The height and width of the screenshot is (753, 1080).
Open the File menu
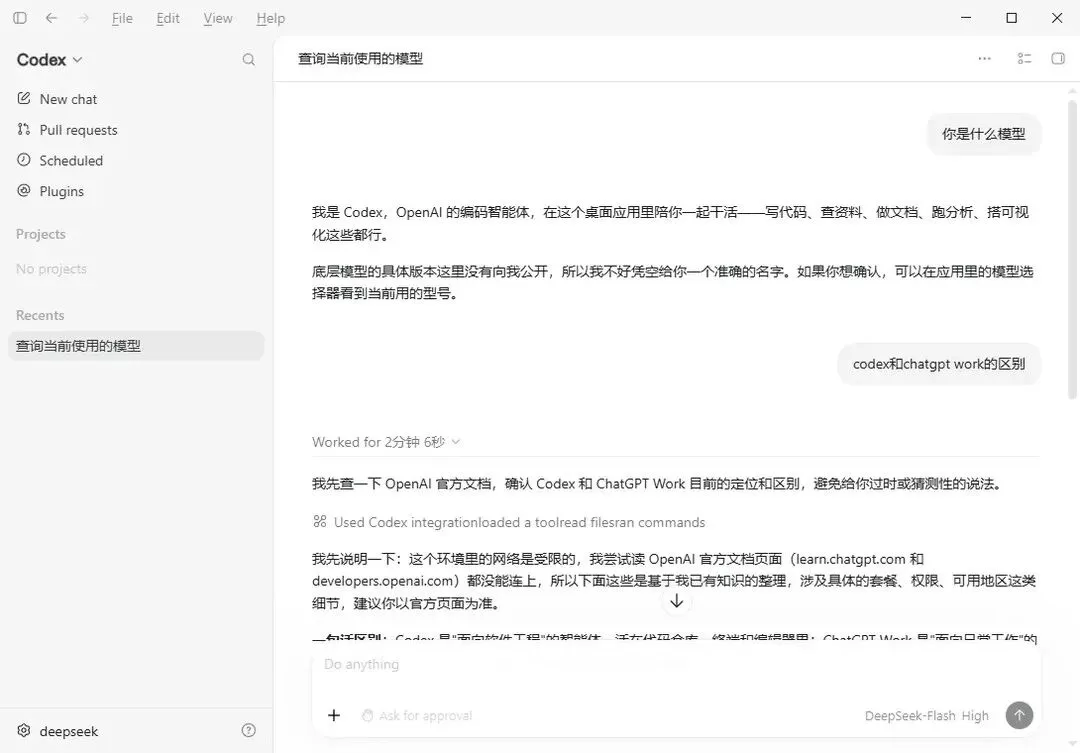click(122, 19)
